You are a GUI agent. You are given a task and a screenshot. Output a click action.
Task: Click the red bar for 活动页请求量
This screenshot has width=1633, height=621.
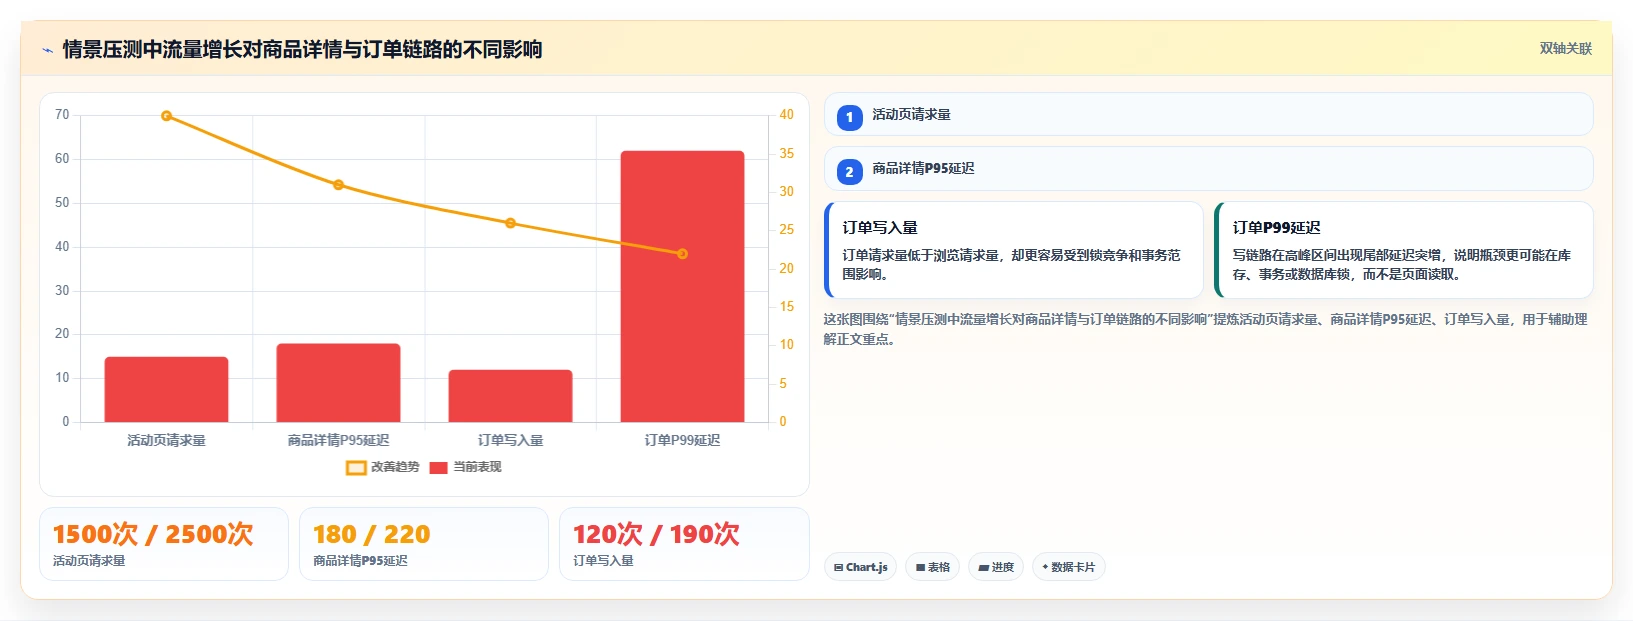tap(166, 389)
